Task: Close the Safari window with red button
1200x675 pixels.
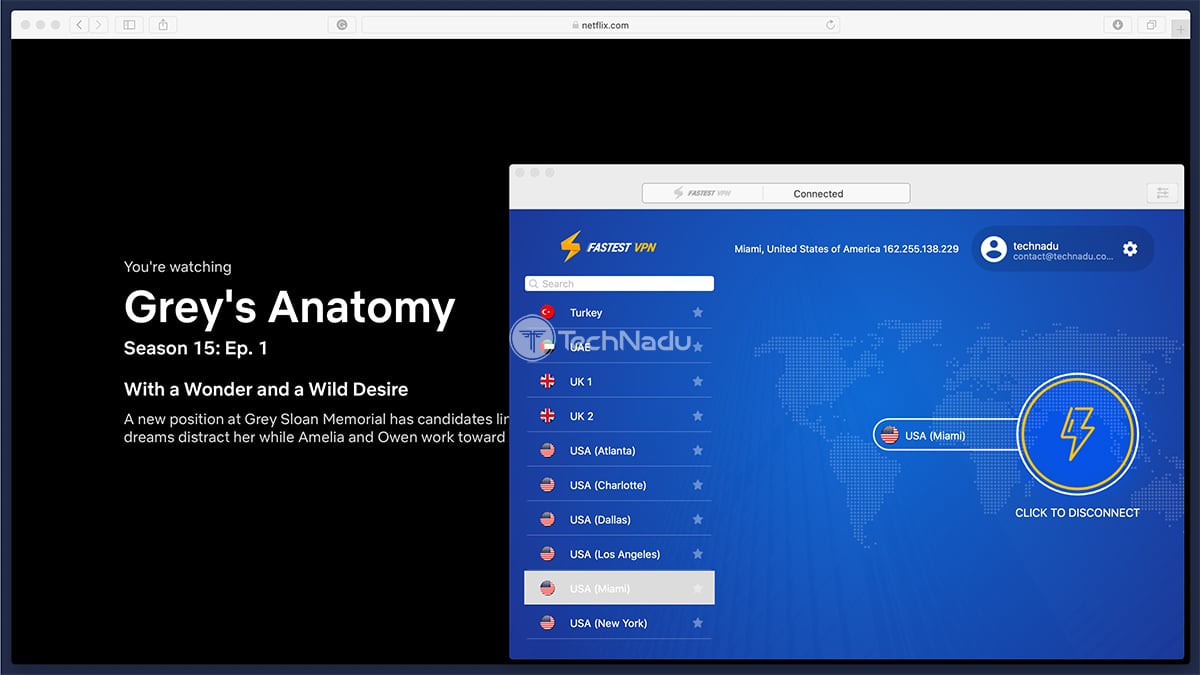Action: [x=26, y=25]
